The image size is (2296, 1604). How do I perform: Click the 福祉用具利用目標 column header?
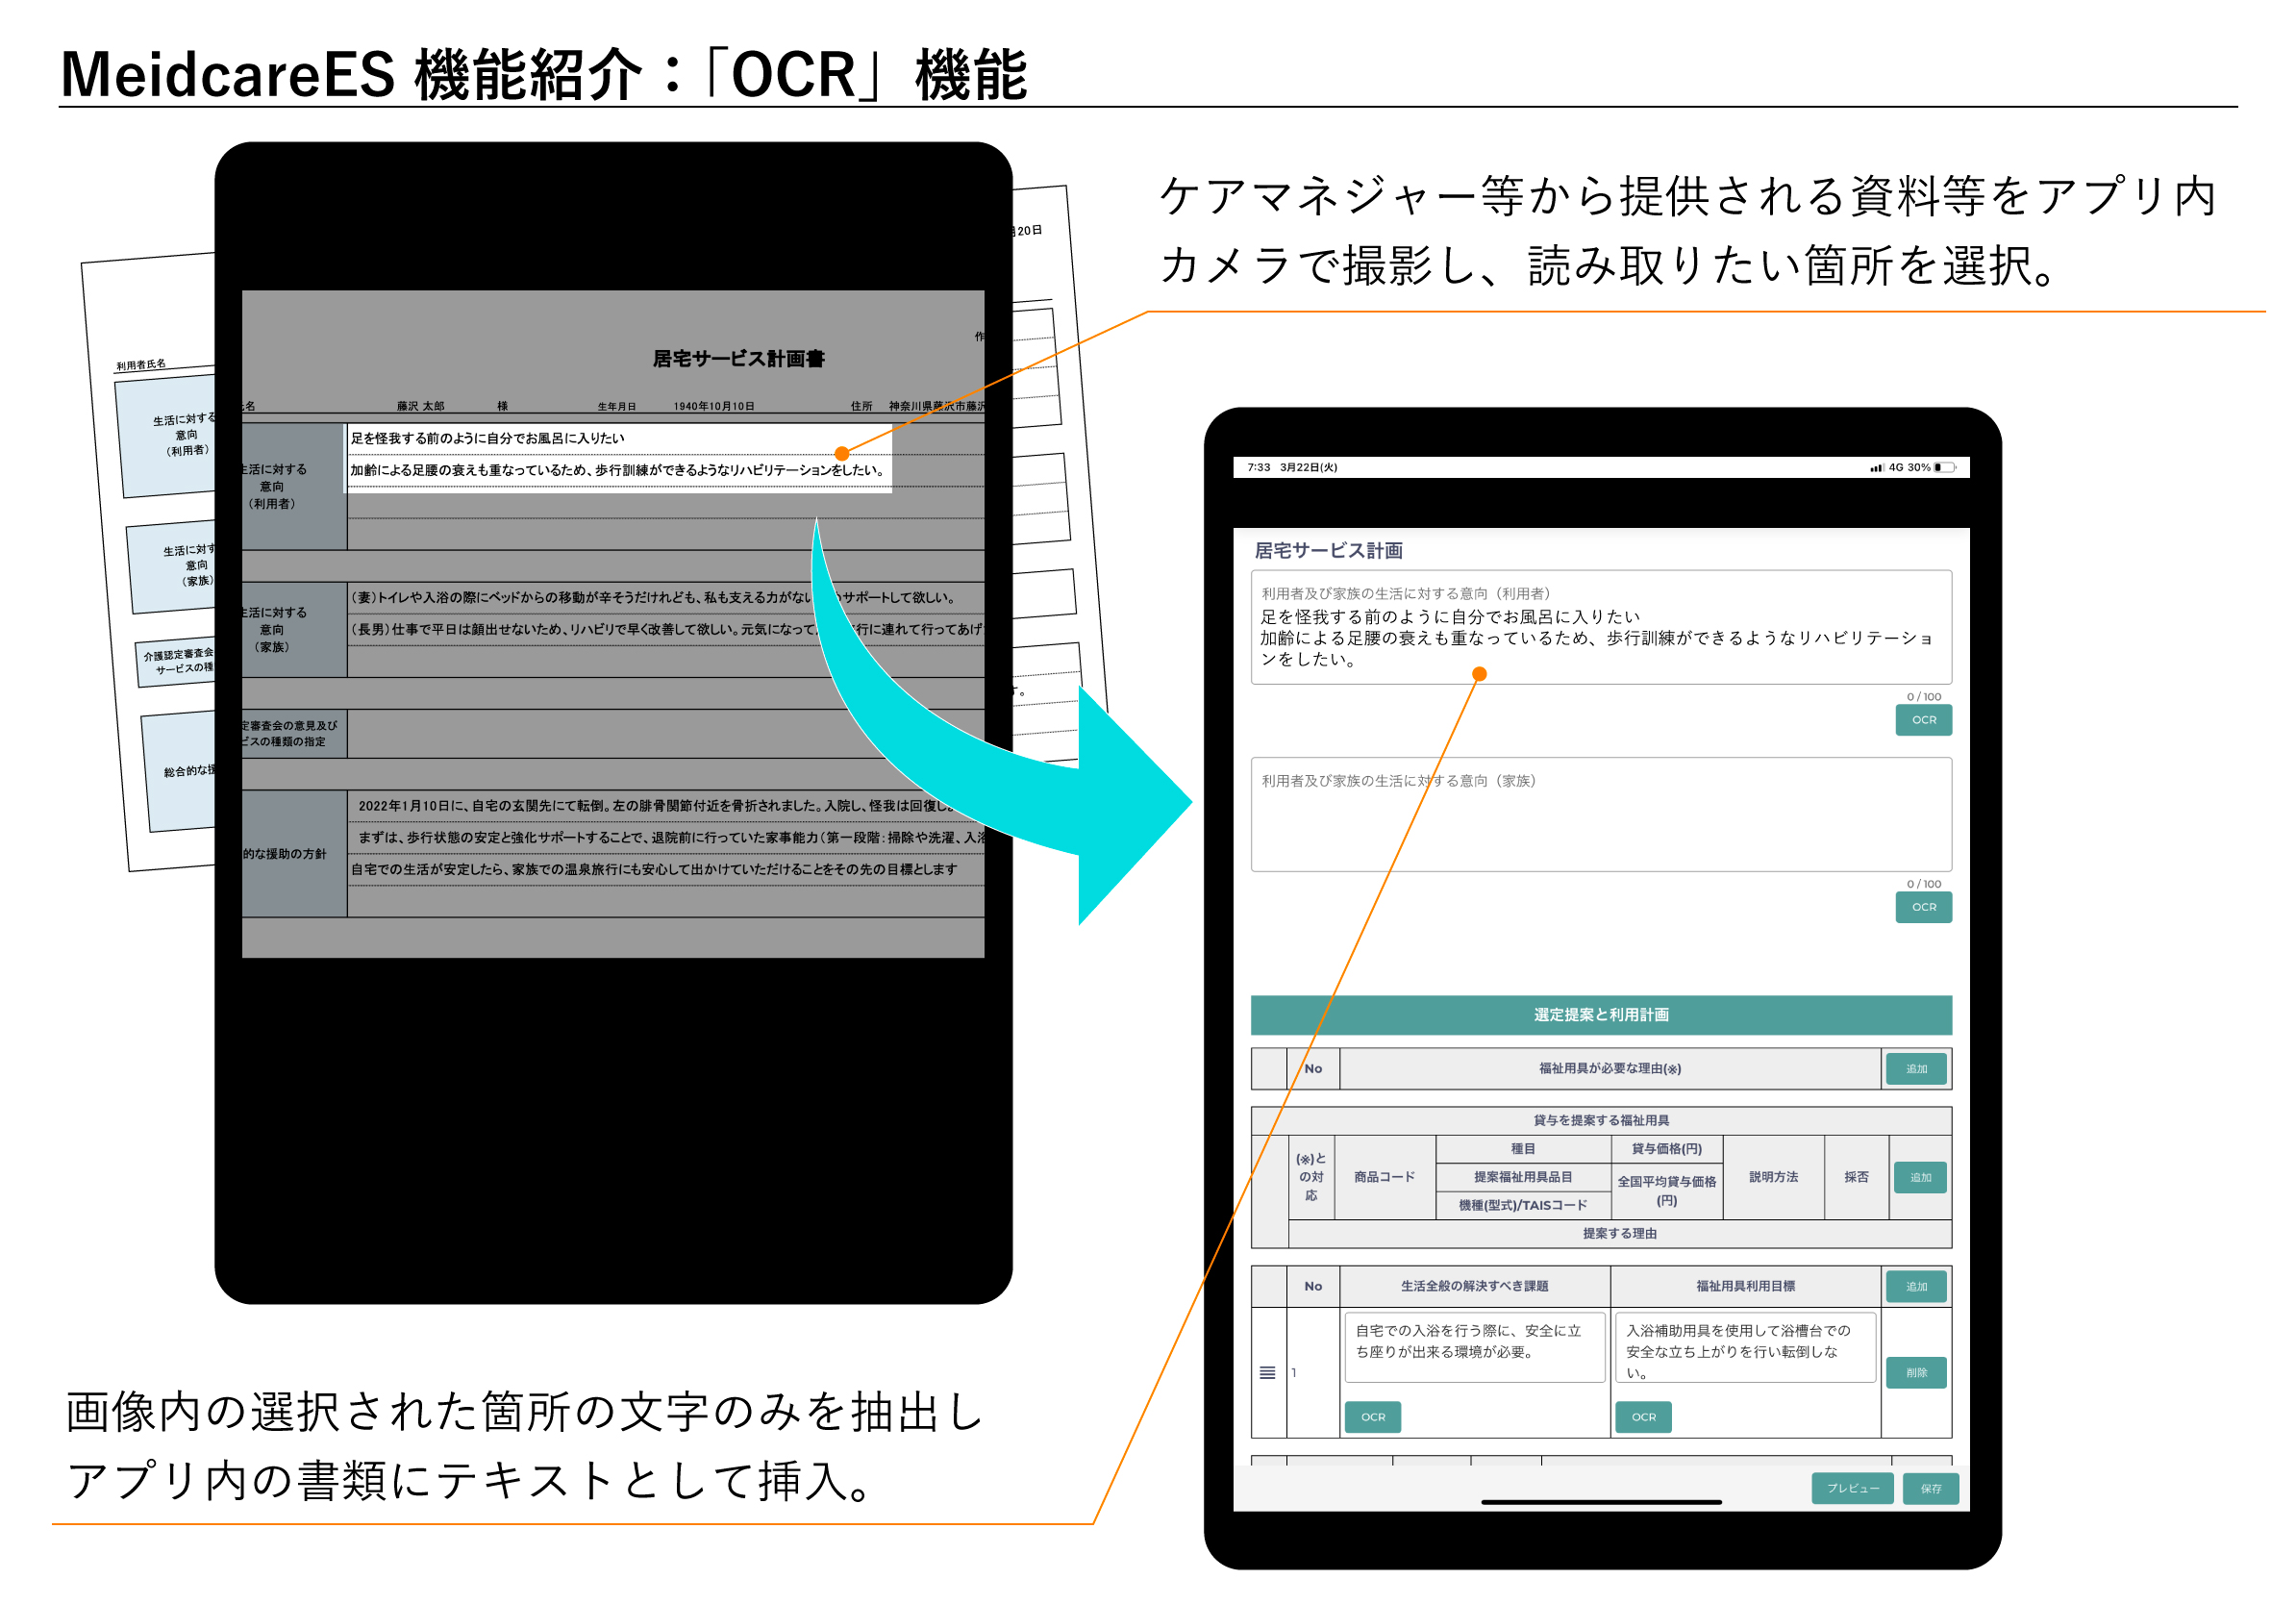point(1745,1287)
